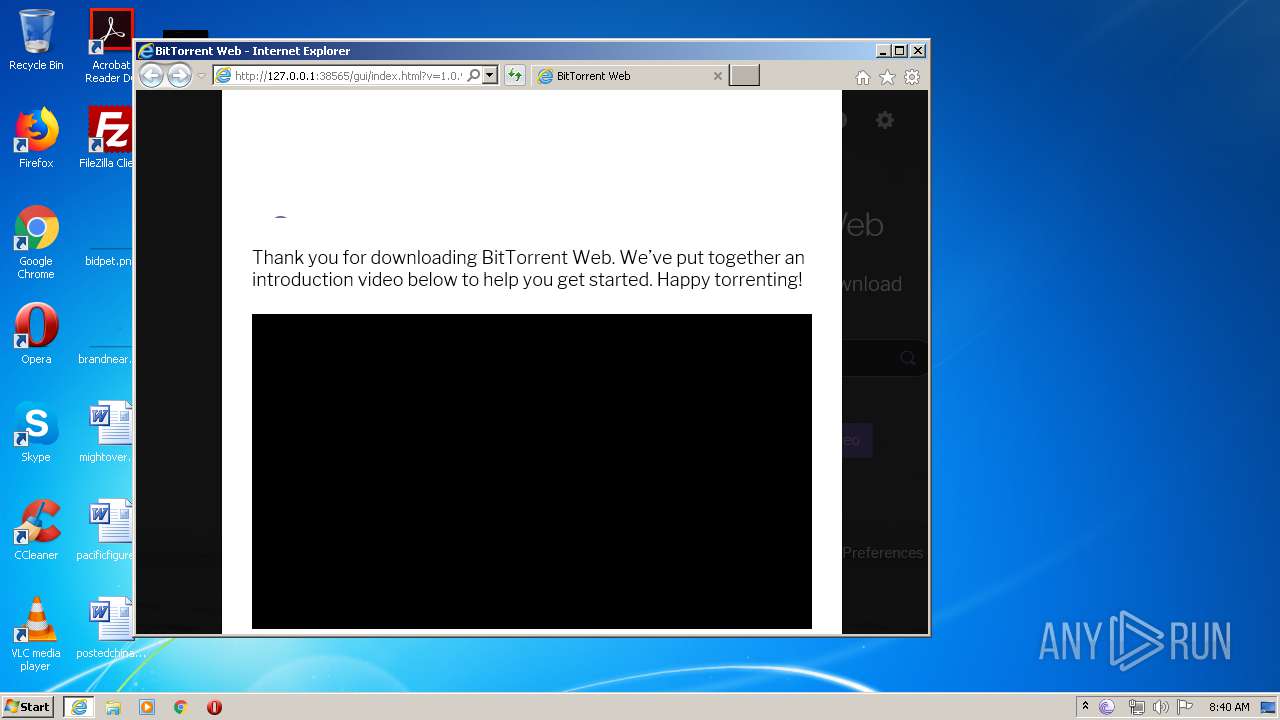Launch Skype from desktop

(x=36, y=432)
